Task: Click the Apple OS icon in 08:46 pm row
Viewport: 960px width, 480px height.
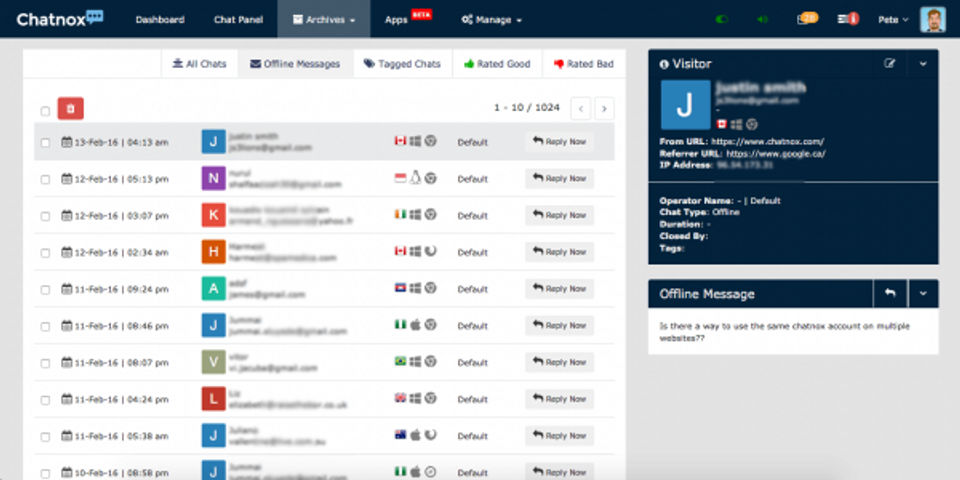Action: click(x=415, y=324)
